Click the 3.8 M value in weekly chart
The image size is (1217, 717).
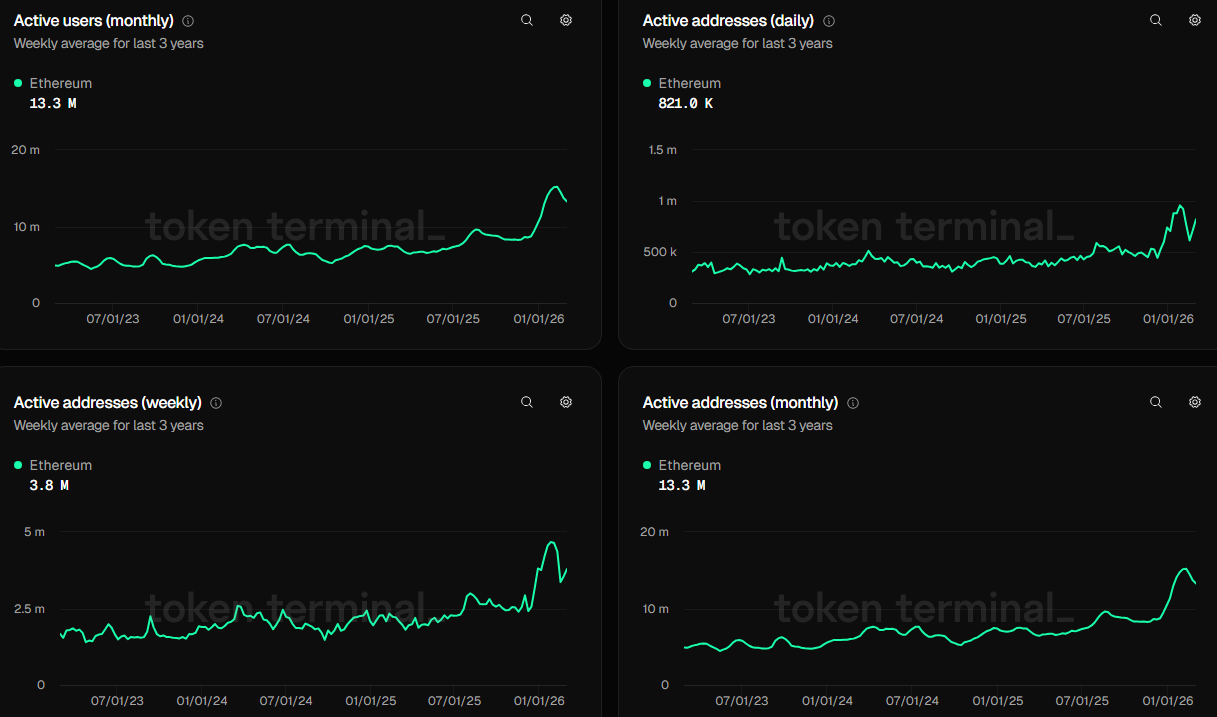click(49, 485)
